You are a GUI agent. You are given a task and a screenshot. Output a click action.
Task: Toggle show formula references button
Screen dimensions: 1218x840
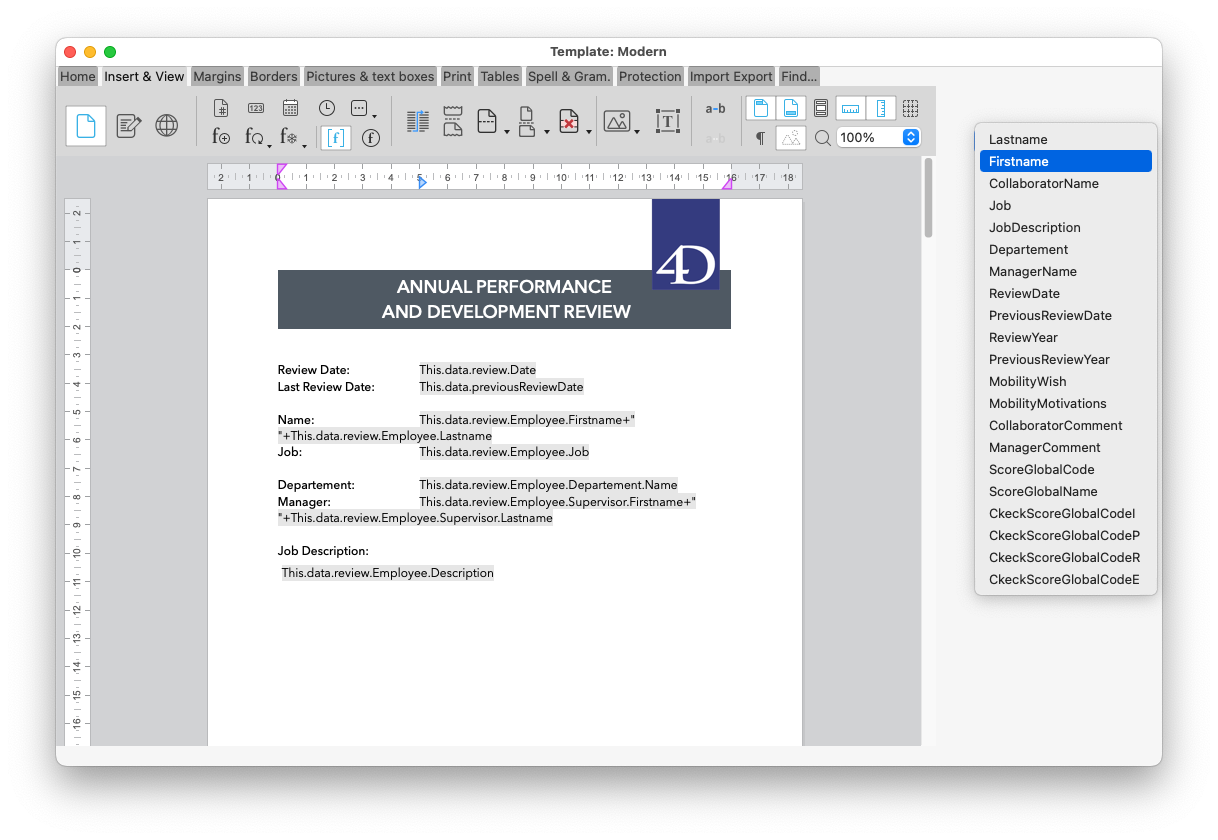tap(335, 137)
